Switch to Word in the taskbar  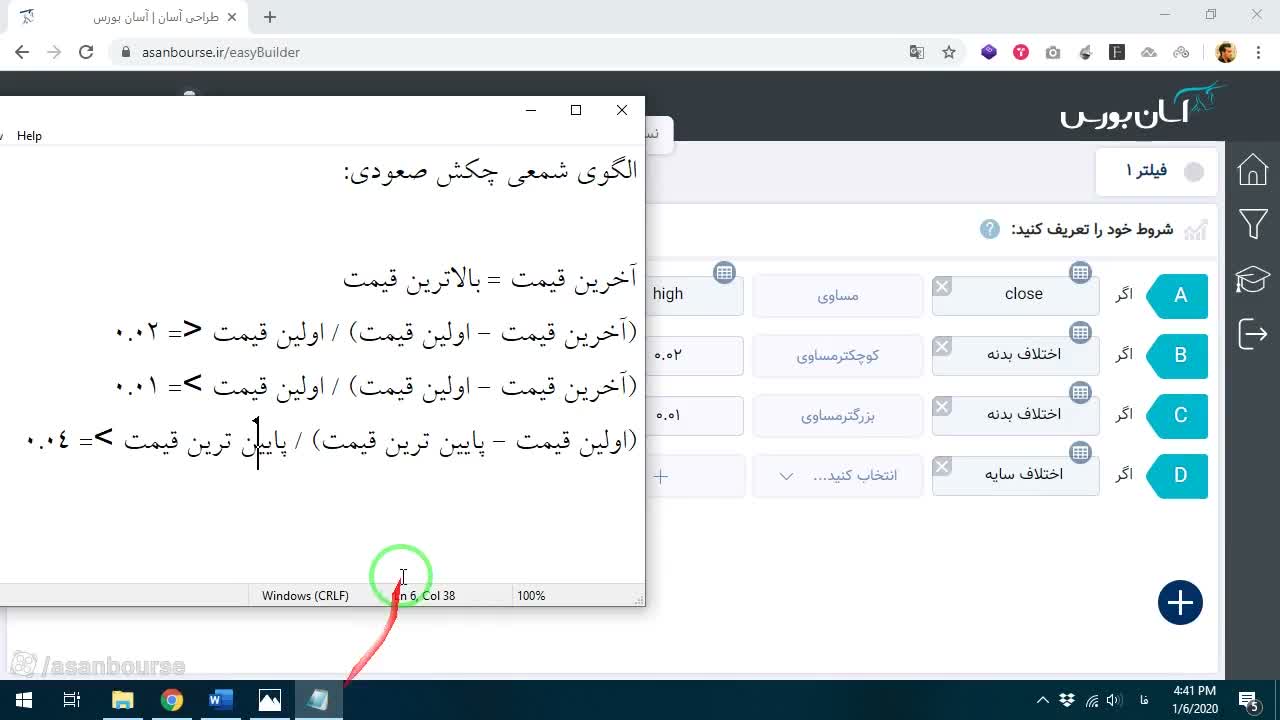pos(220,700)
